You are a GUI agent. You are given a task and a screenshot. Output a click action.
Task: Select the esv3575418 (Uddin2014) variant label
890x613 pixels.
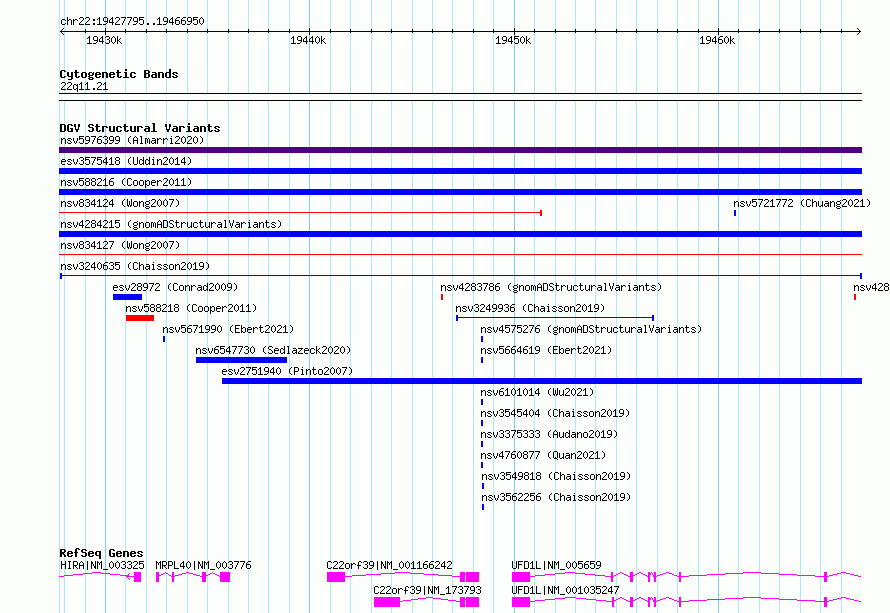point(126,161)
